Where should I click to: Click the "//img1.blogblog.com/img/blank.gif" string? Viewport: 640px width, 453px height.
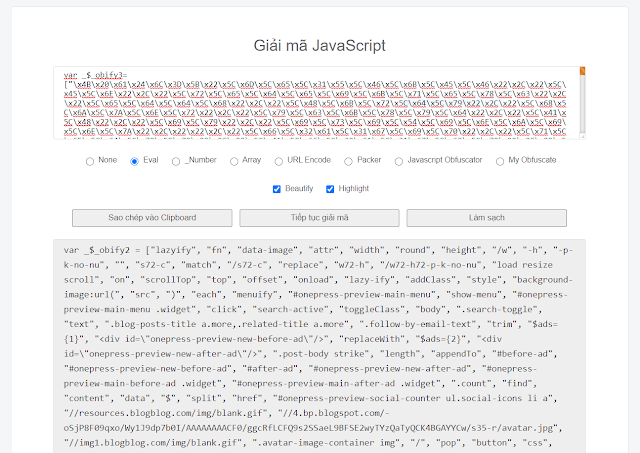tap(153, 443)
